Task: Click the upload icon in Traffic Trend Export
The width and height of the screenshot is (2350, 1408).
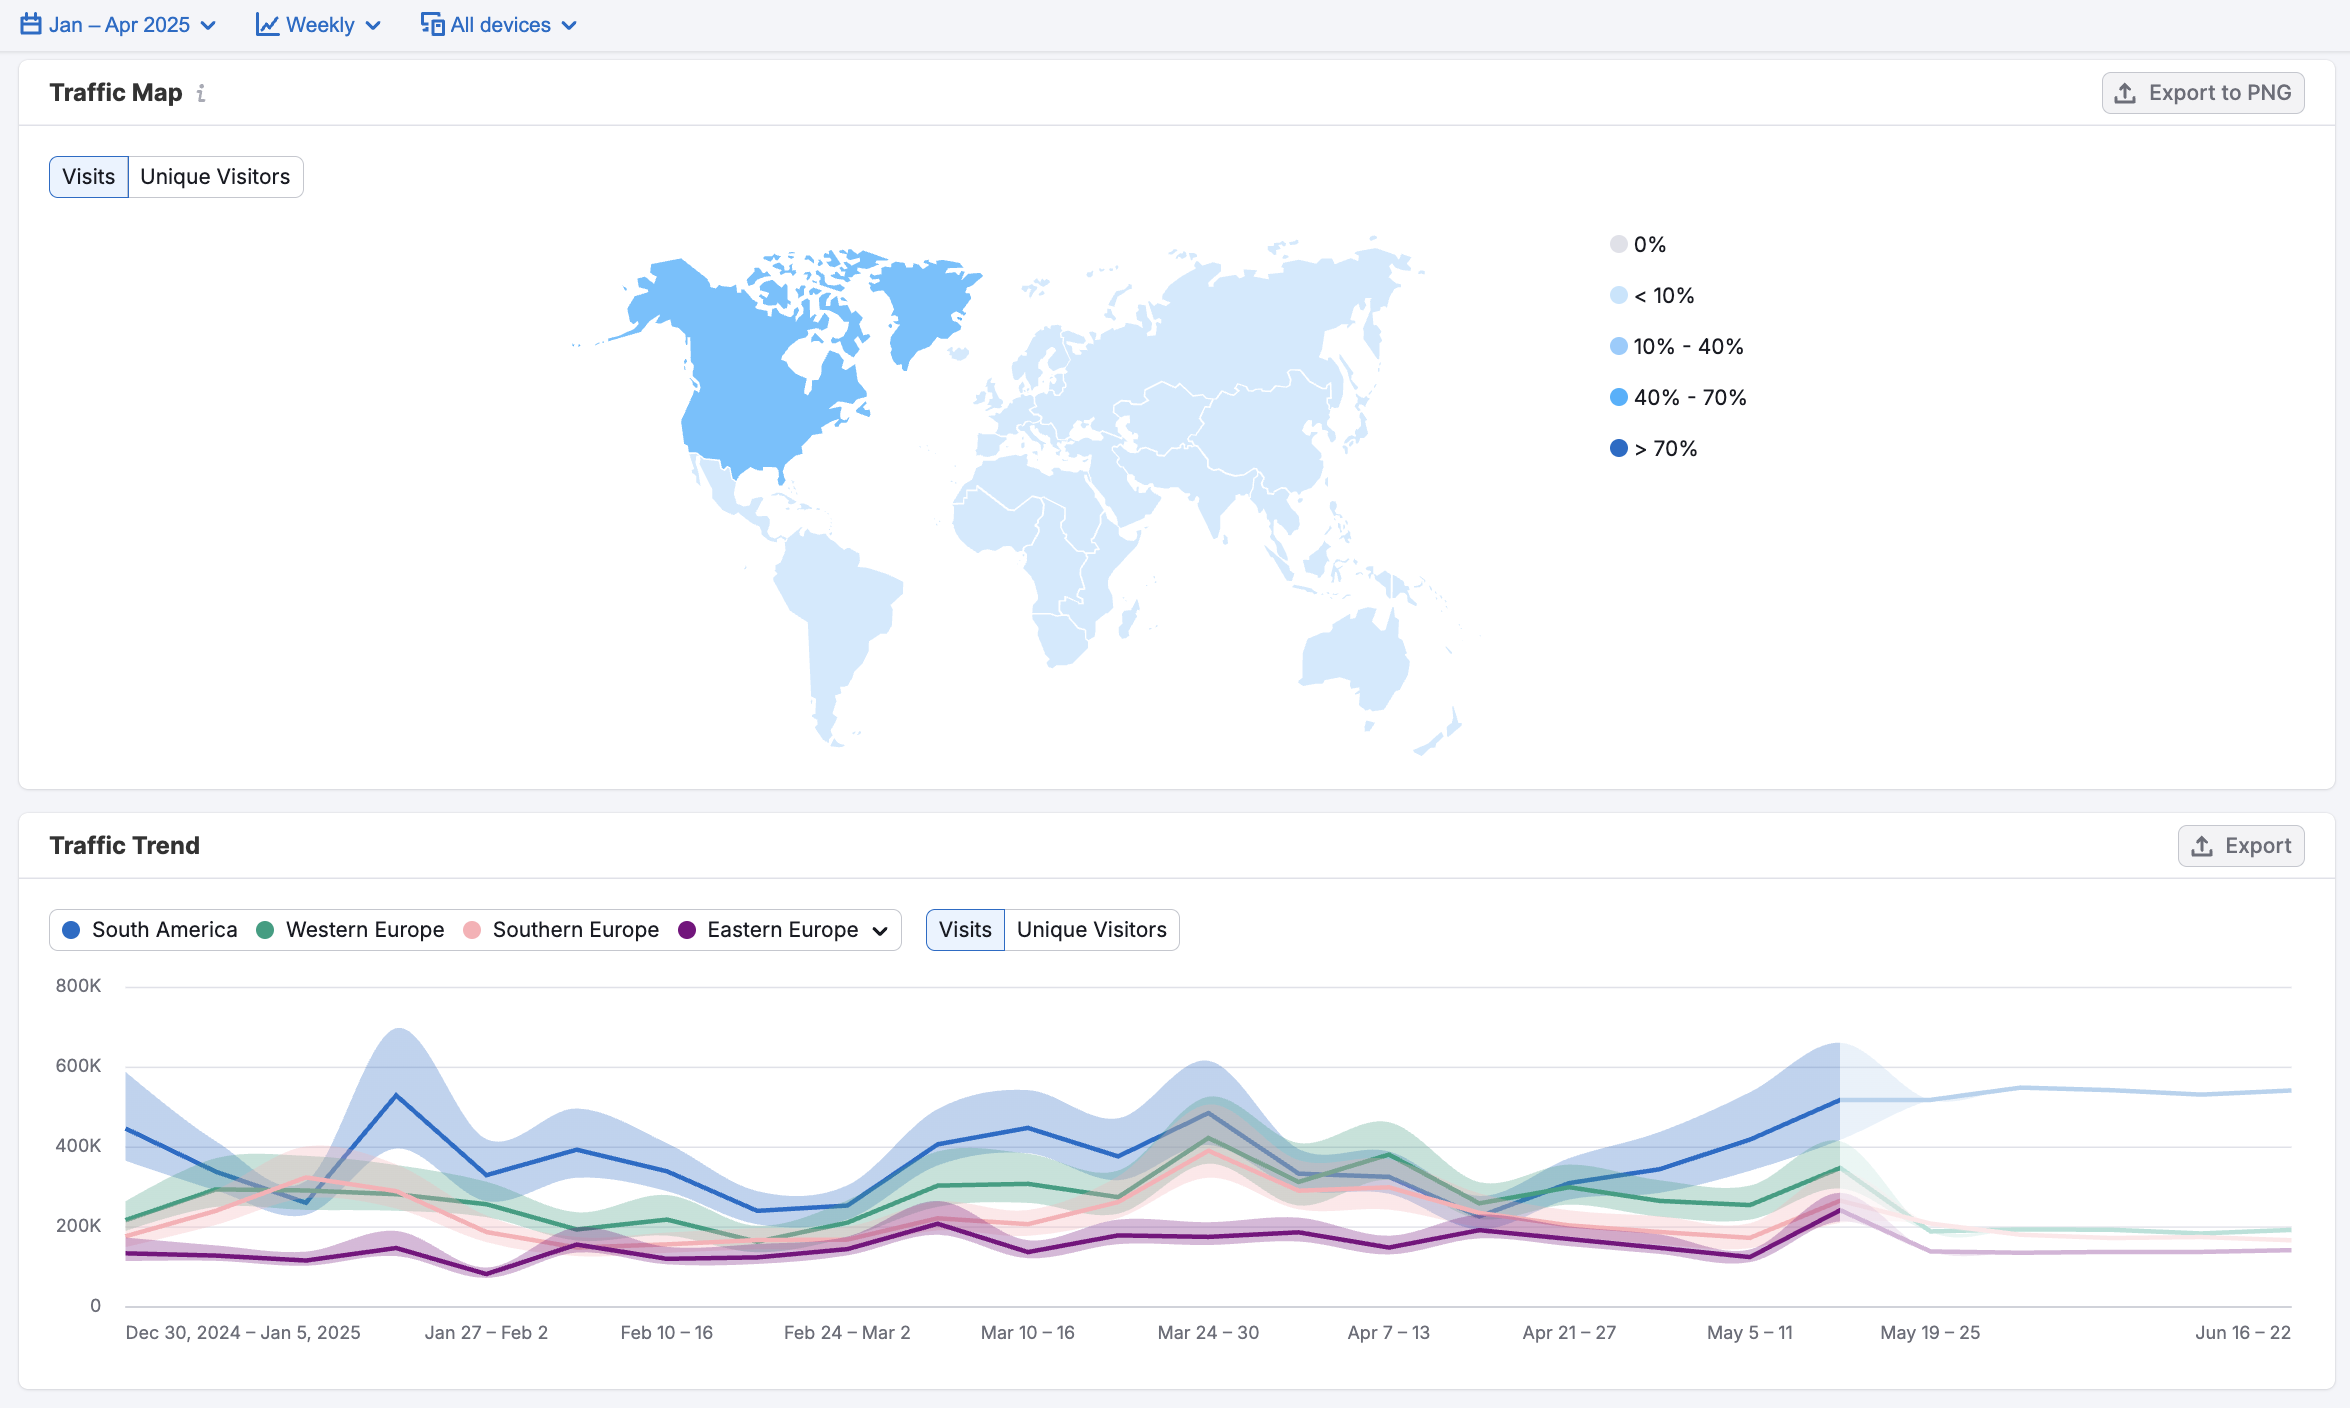Action: 2202,846
